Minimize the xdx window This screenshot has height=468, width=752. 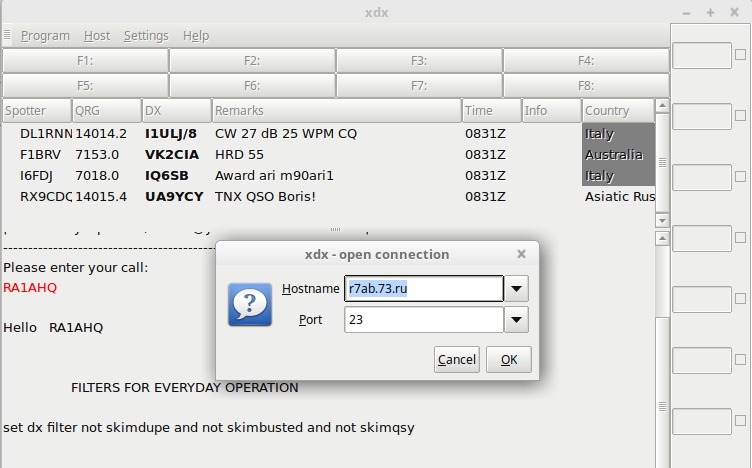pos(687,12)
